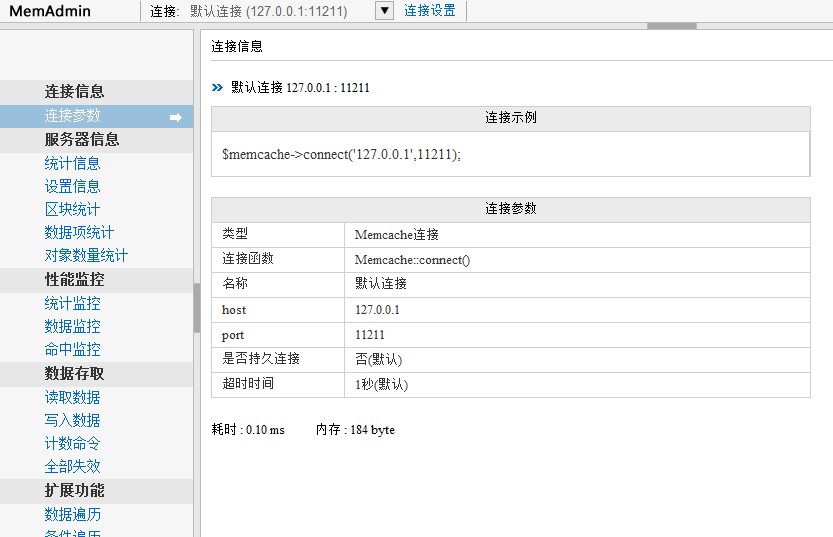The image size is (833, 537).
Task: Click the $memcache->connect code example
Action: [x=342, y=155]
